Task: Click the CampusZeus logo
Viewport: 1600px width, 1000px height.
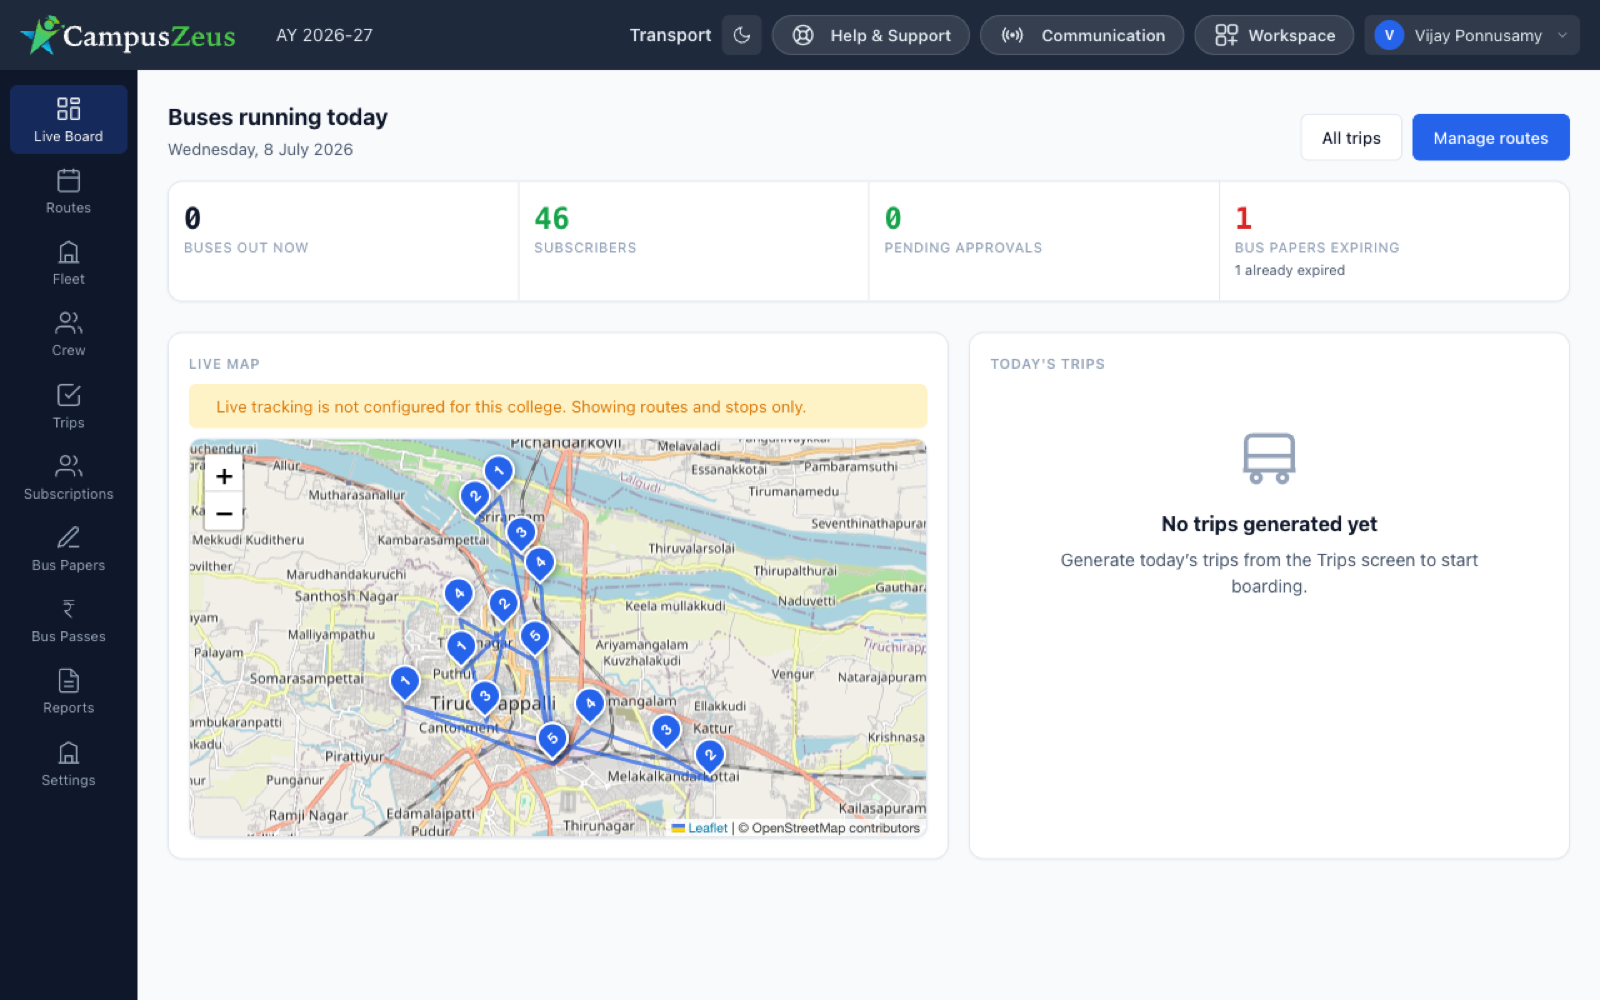Action: [x=128, y=35]
